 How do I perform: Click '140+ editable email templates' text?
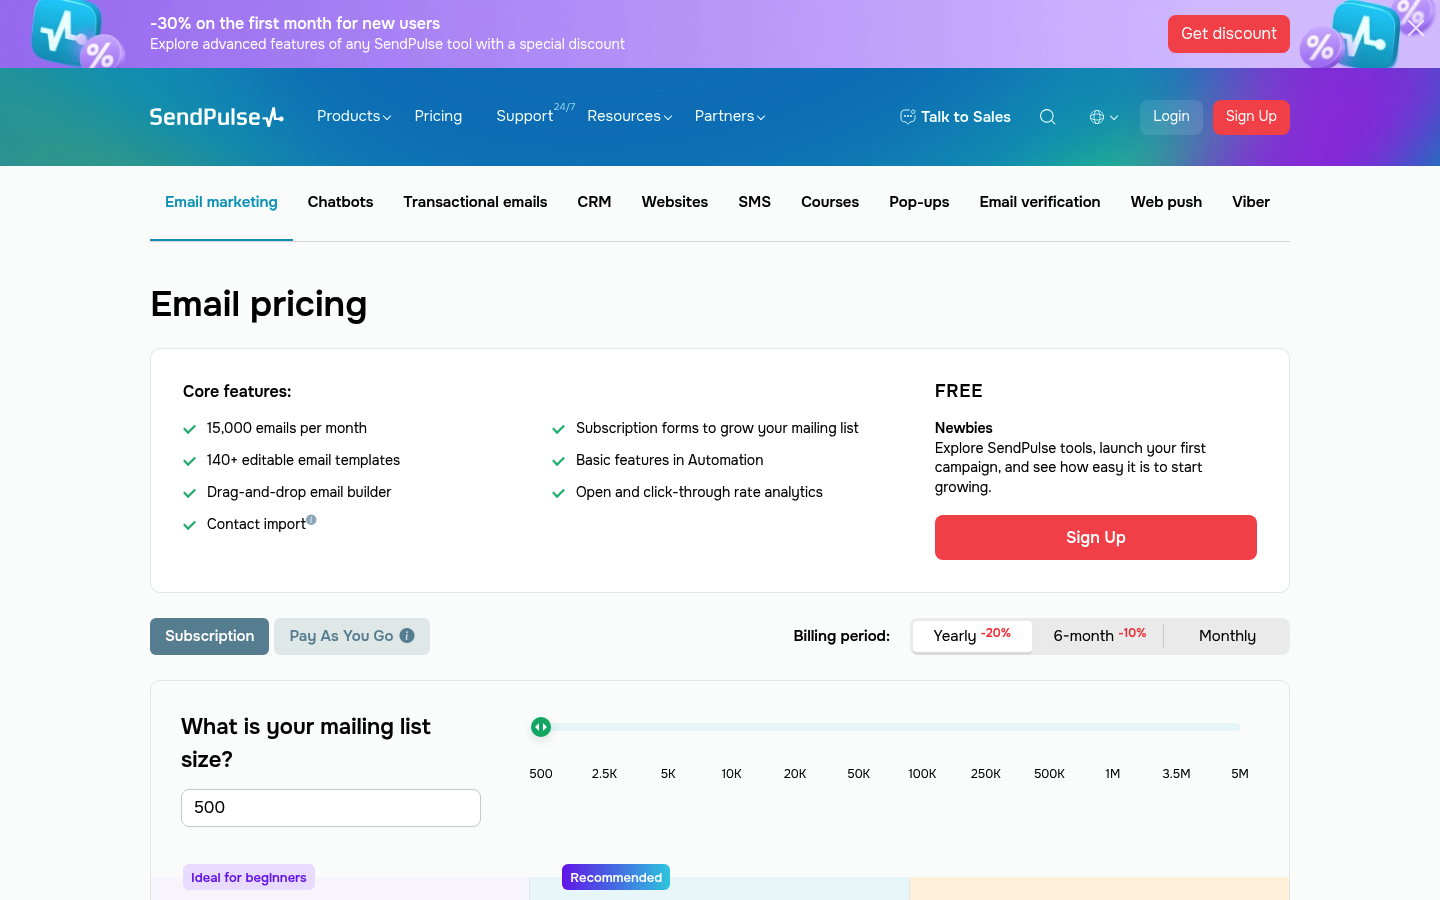tap(303, 460)
